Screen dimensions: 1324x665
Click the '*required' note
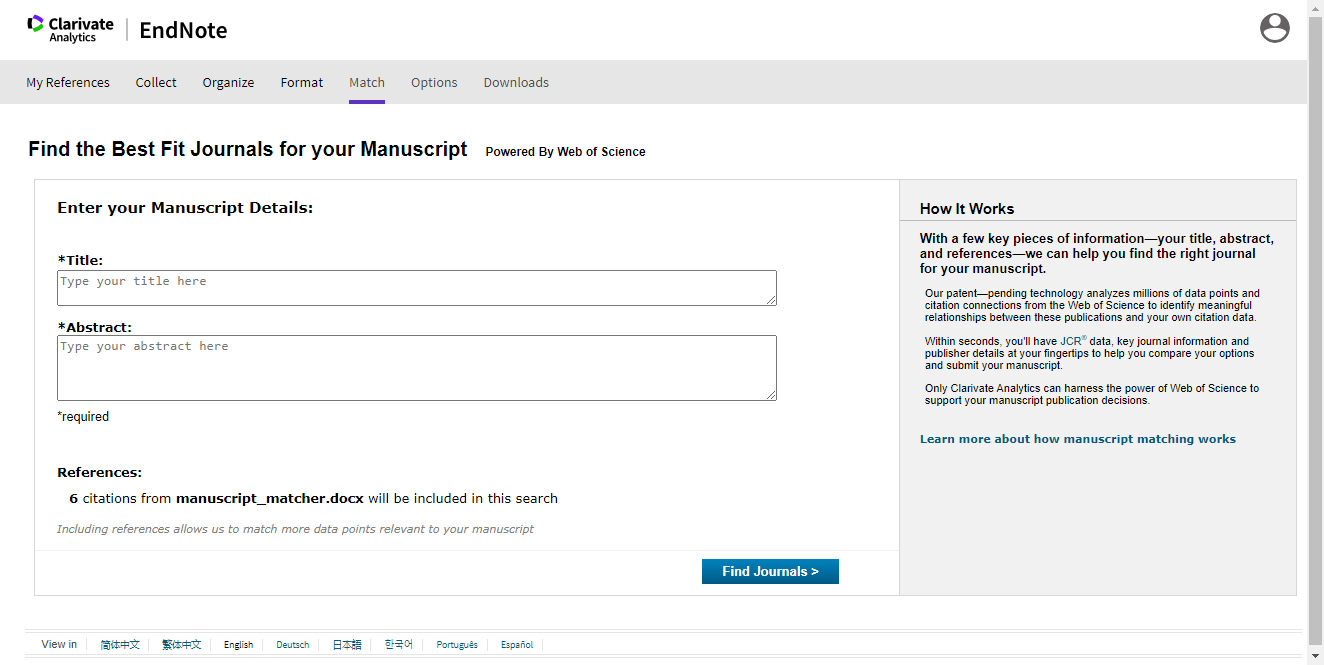(83, 417)
